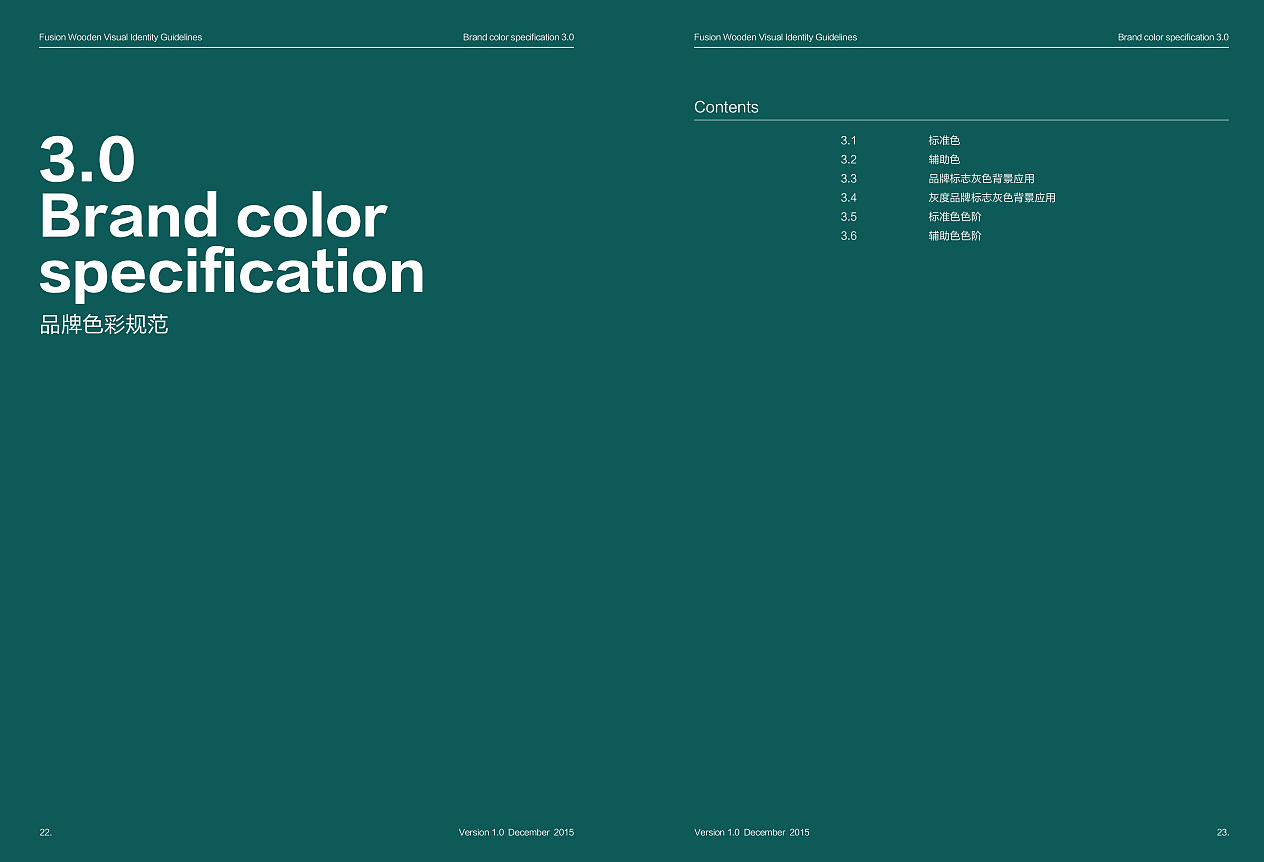Viewport: 1264px width, 862px height.
Task: Click section number '3.6'
Action: 848,236
